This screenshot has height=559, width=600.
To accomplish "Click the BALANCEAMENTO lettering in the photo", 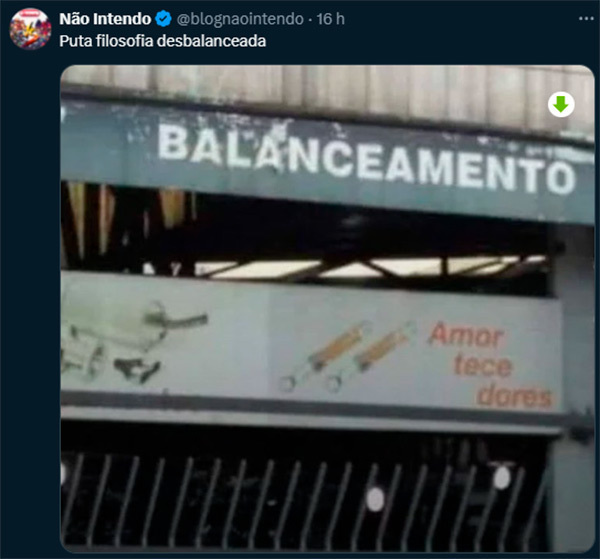I will coord(367,158).
